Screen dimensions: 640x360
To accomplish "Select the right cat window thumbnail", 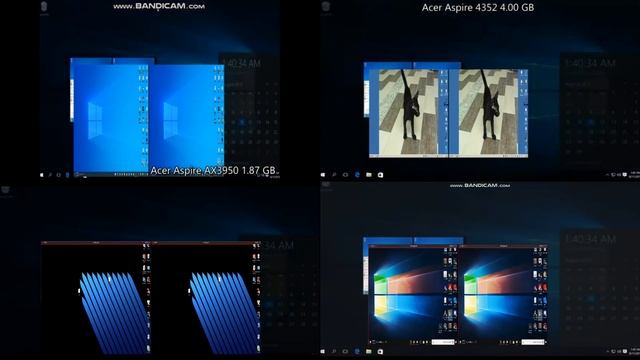I will [489, 113].
